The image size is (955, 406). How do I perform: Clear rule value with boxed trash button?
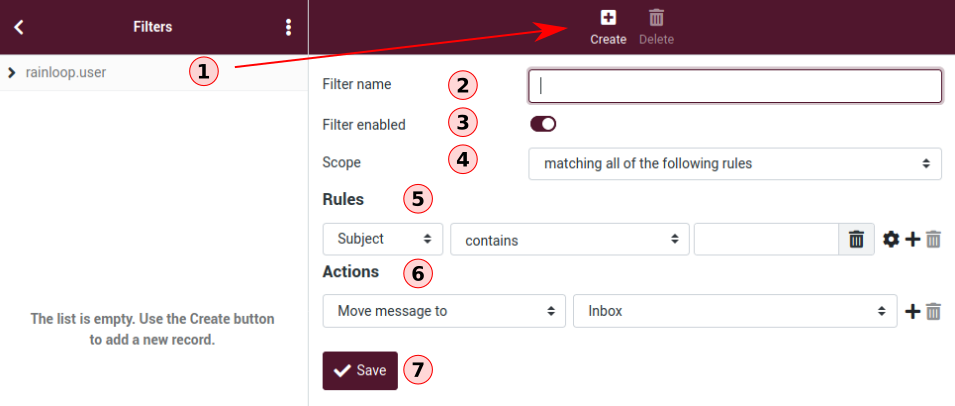(x=856, y=239)
